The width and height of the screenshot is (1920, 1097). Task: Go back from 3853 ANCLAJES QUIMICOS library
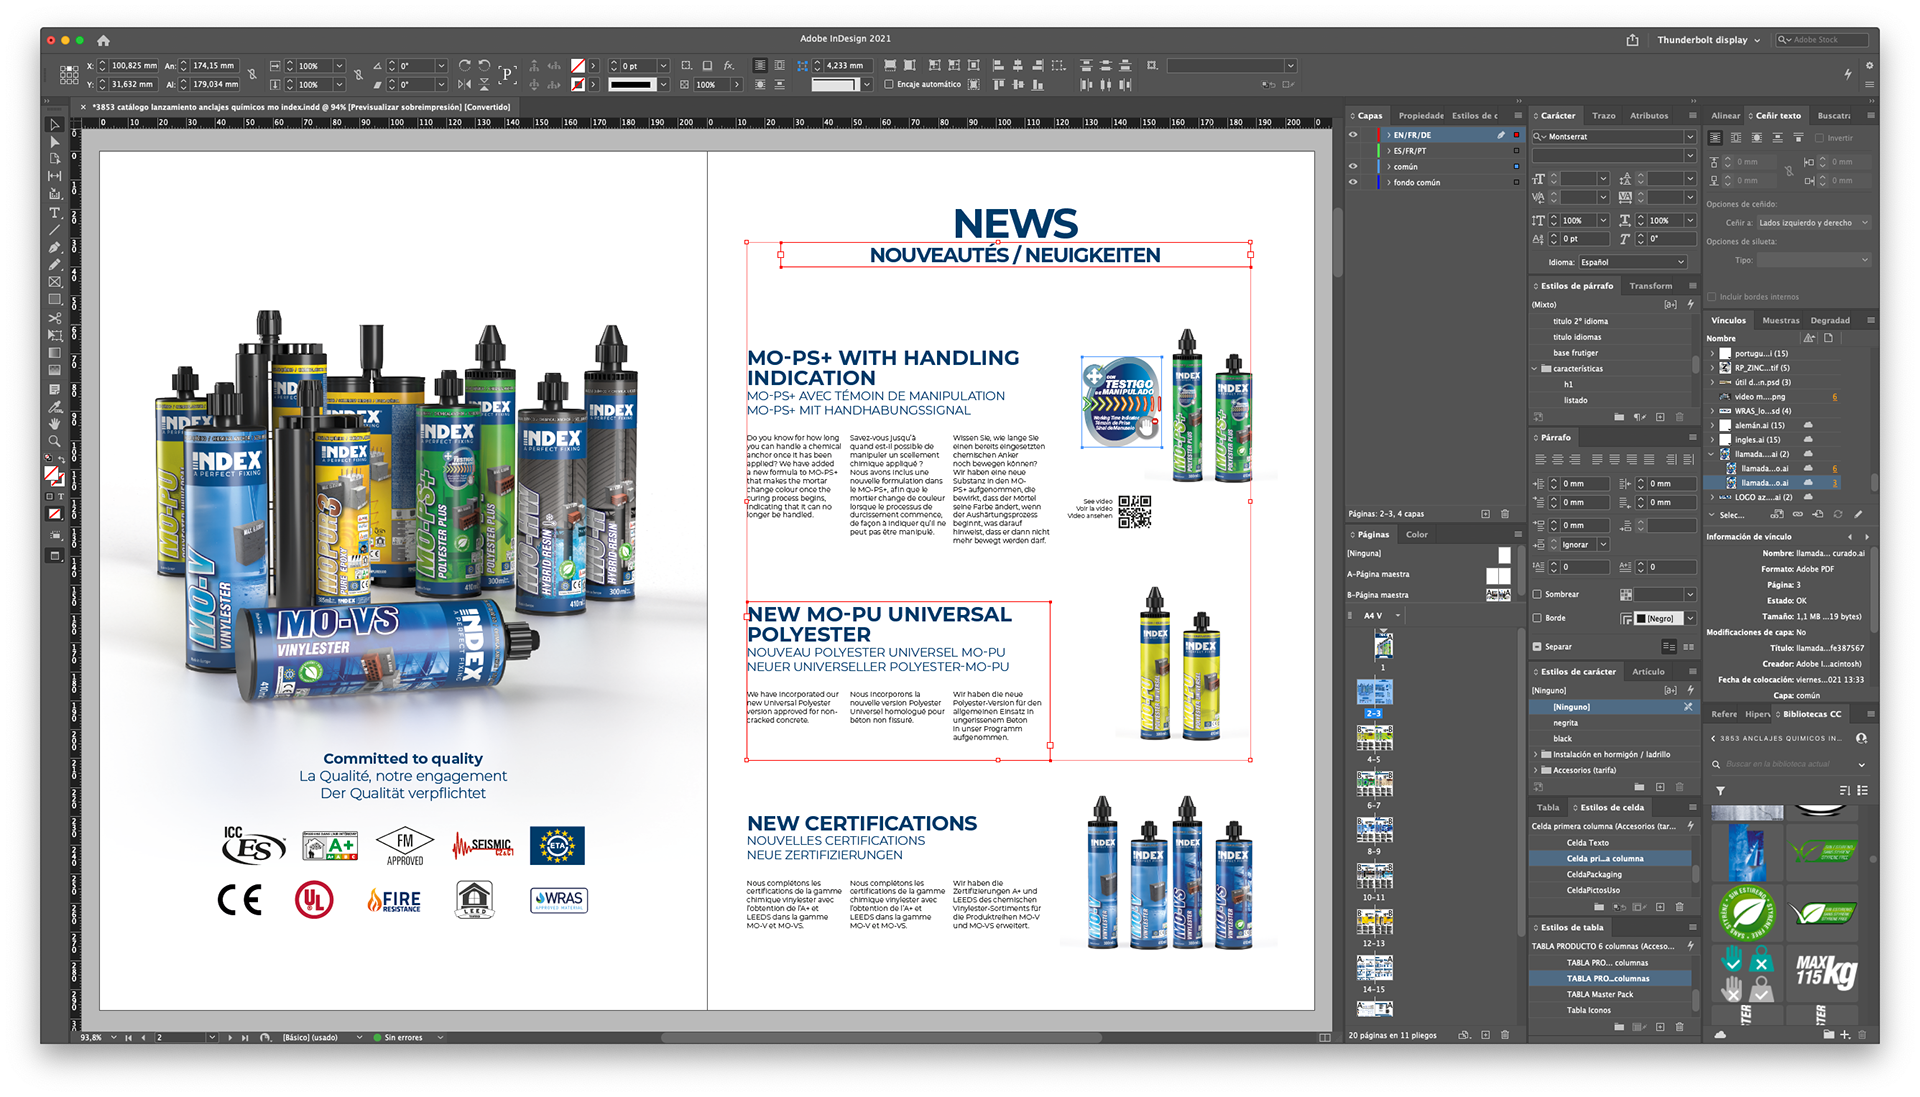pyautogui.click(x=1713, y=739)
